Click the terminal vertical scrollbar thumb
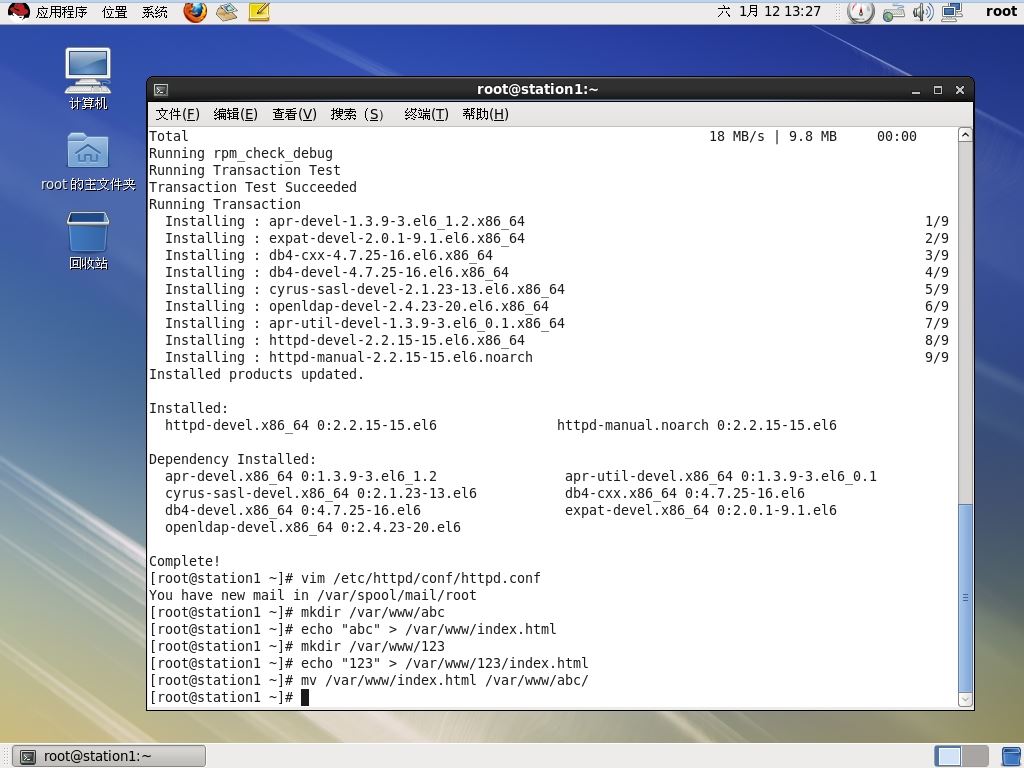Image resolution: width=1024 pixels, height=768 pixels. coord(965,598)
